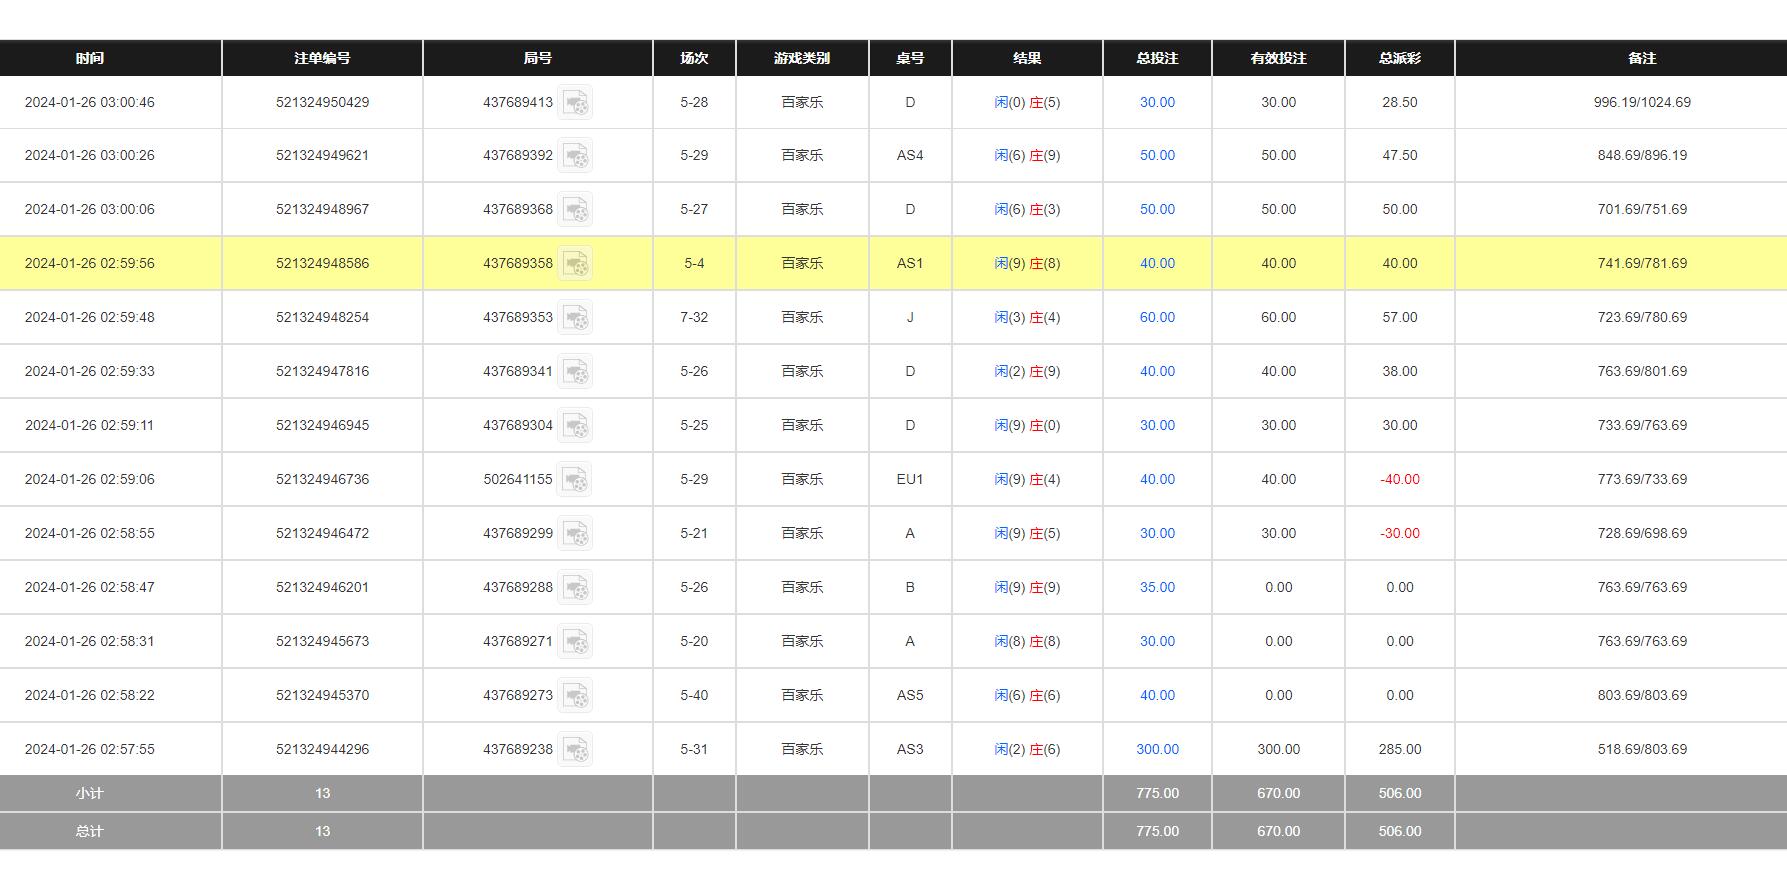Viewport: 1787px width, 879px height.
Task: Click video icon beside round 437689304
Action: point(575,426)
